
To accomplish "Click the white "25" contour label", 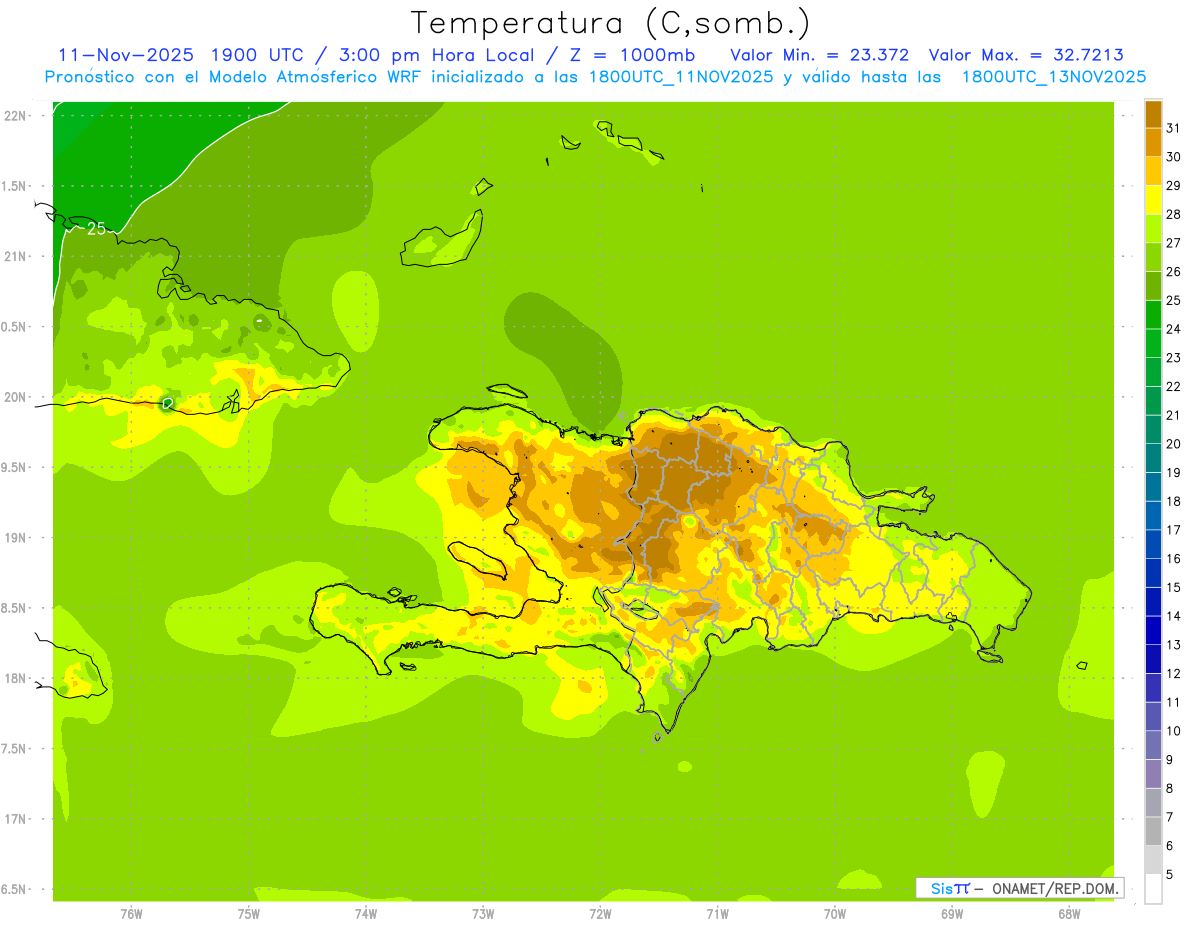I will pyautogui.click(x=95, y=229).
